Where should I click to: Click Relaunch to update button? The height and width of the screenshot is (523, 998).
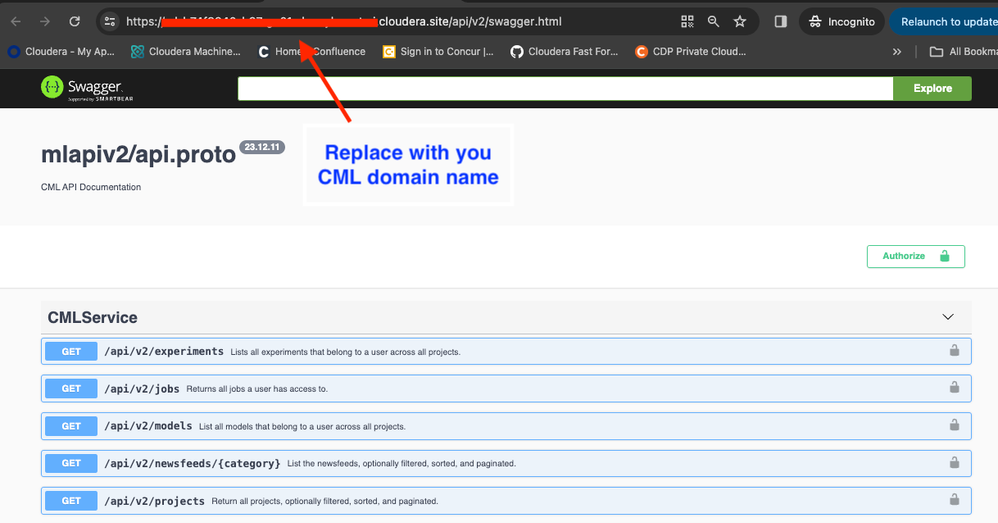point(945,22)
